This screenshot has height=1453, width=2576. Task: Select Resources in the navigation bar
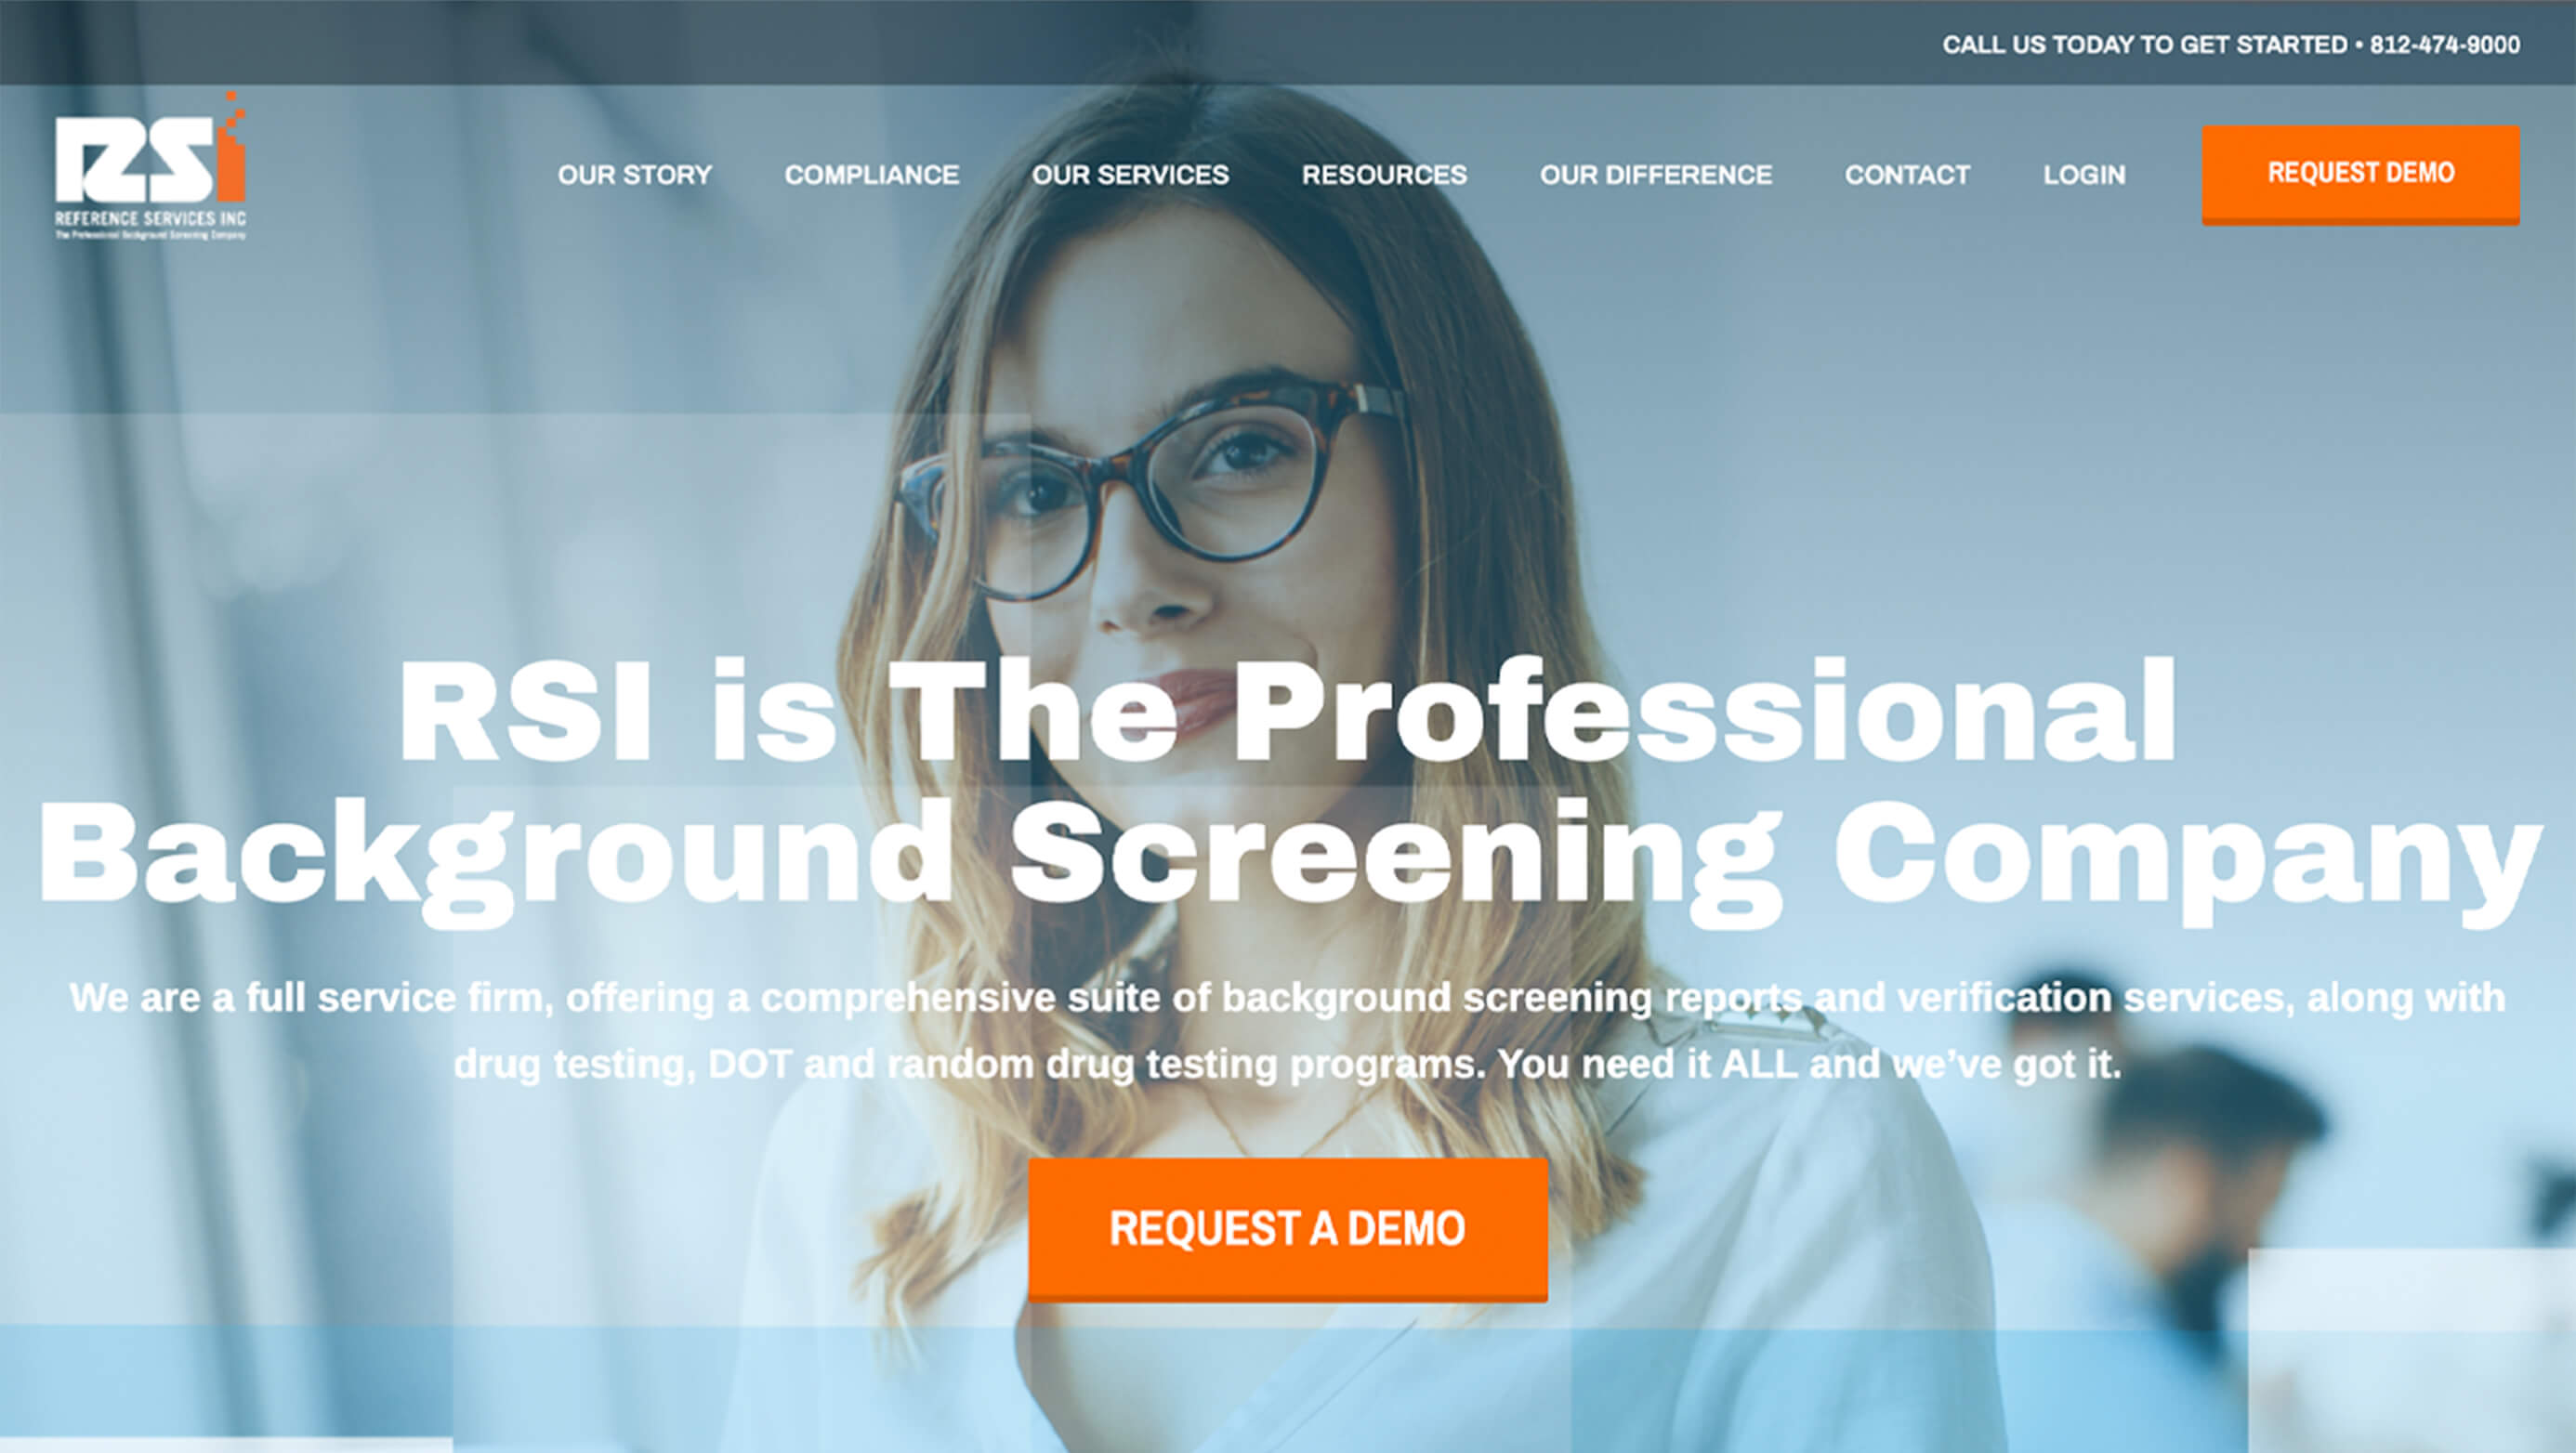[1384, 175]
